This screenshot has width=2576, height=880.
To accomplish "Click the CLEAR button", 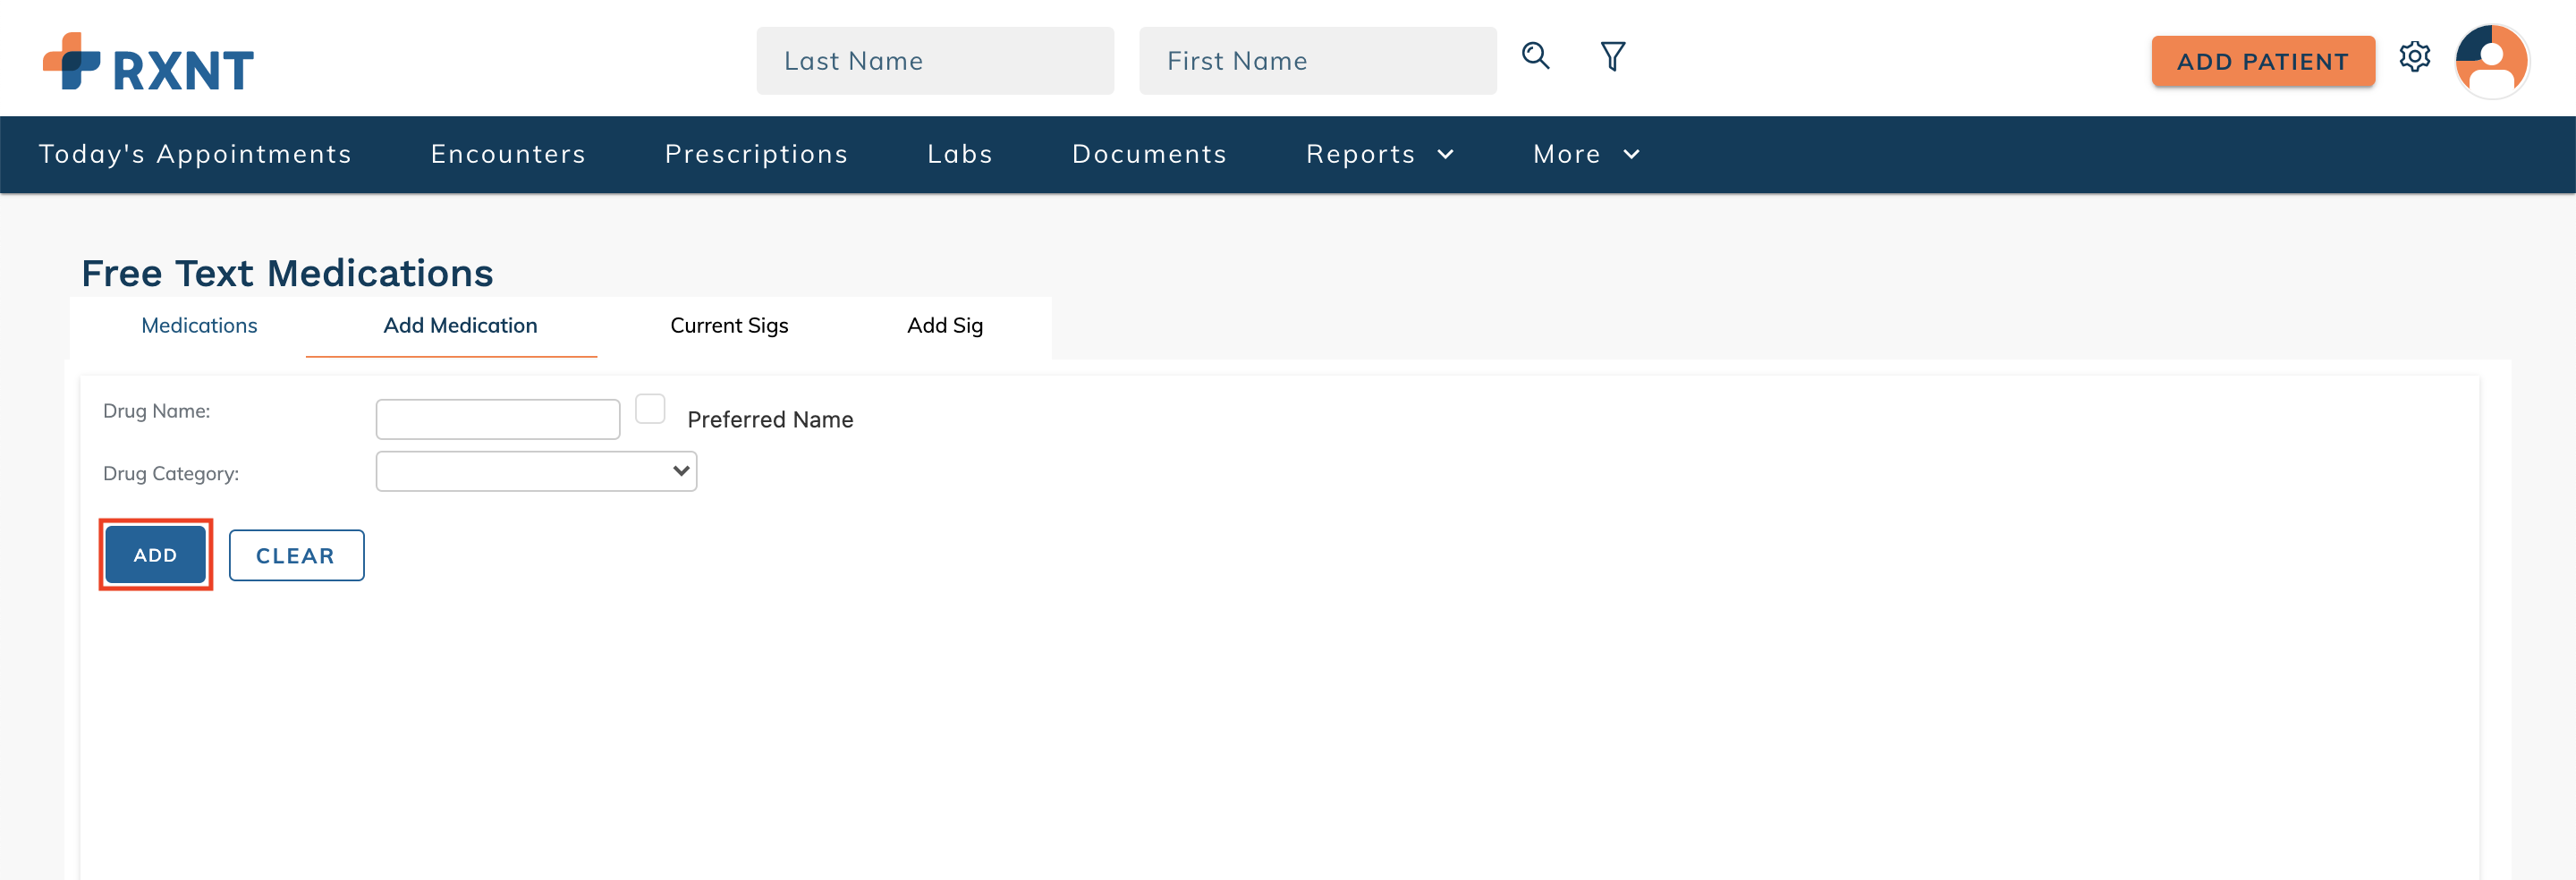I will tap(296, 556).
